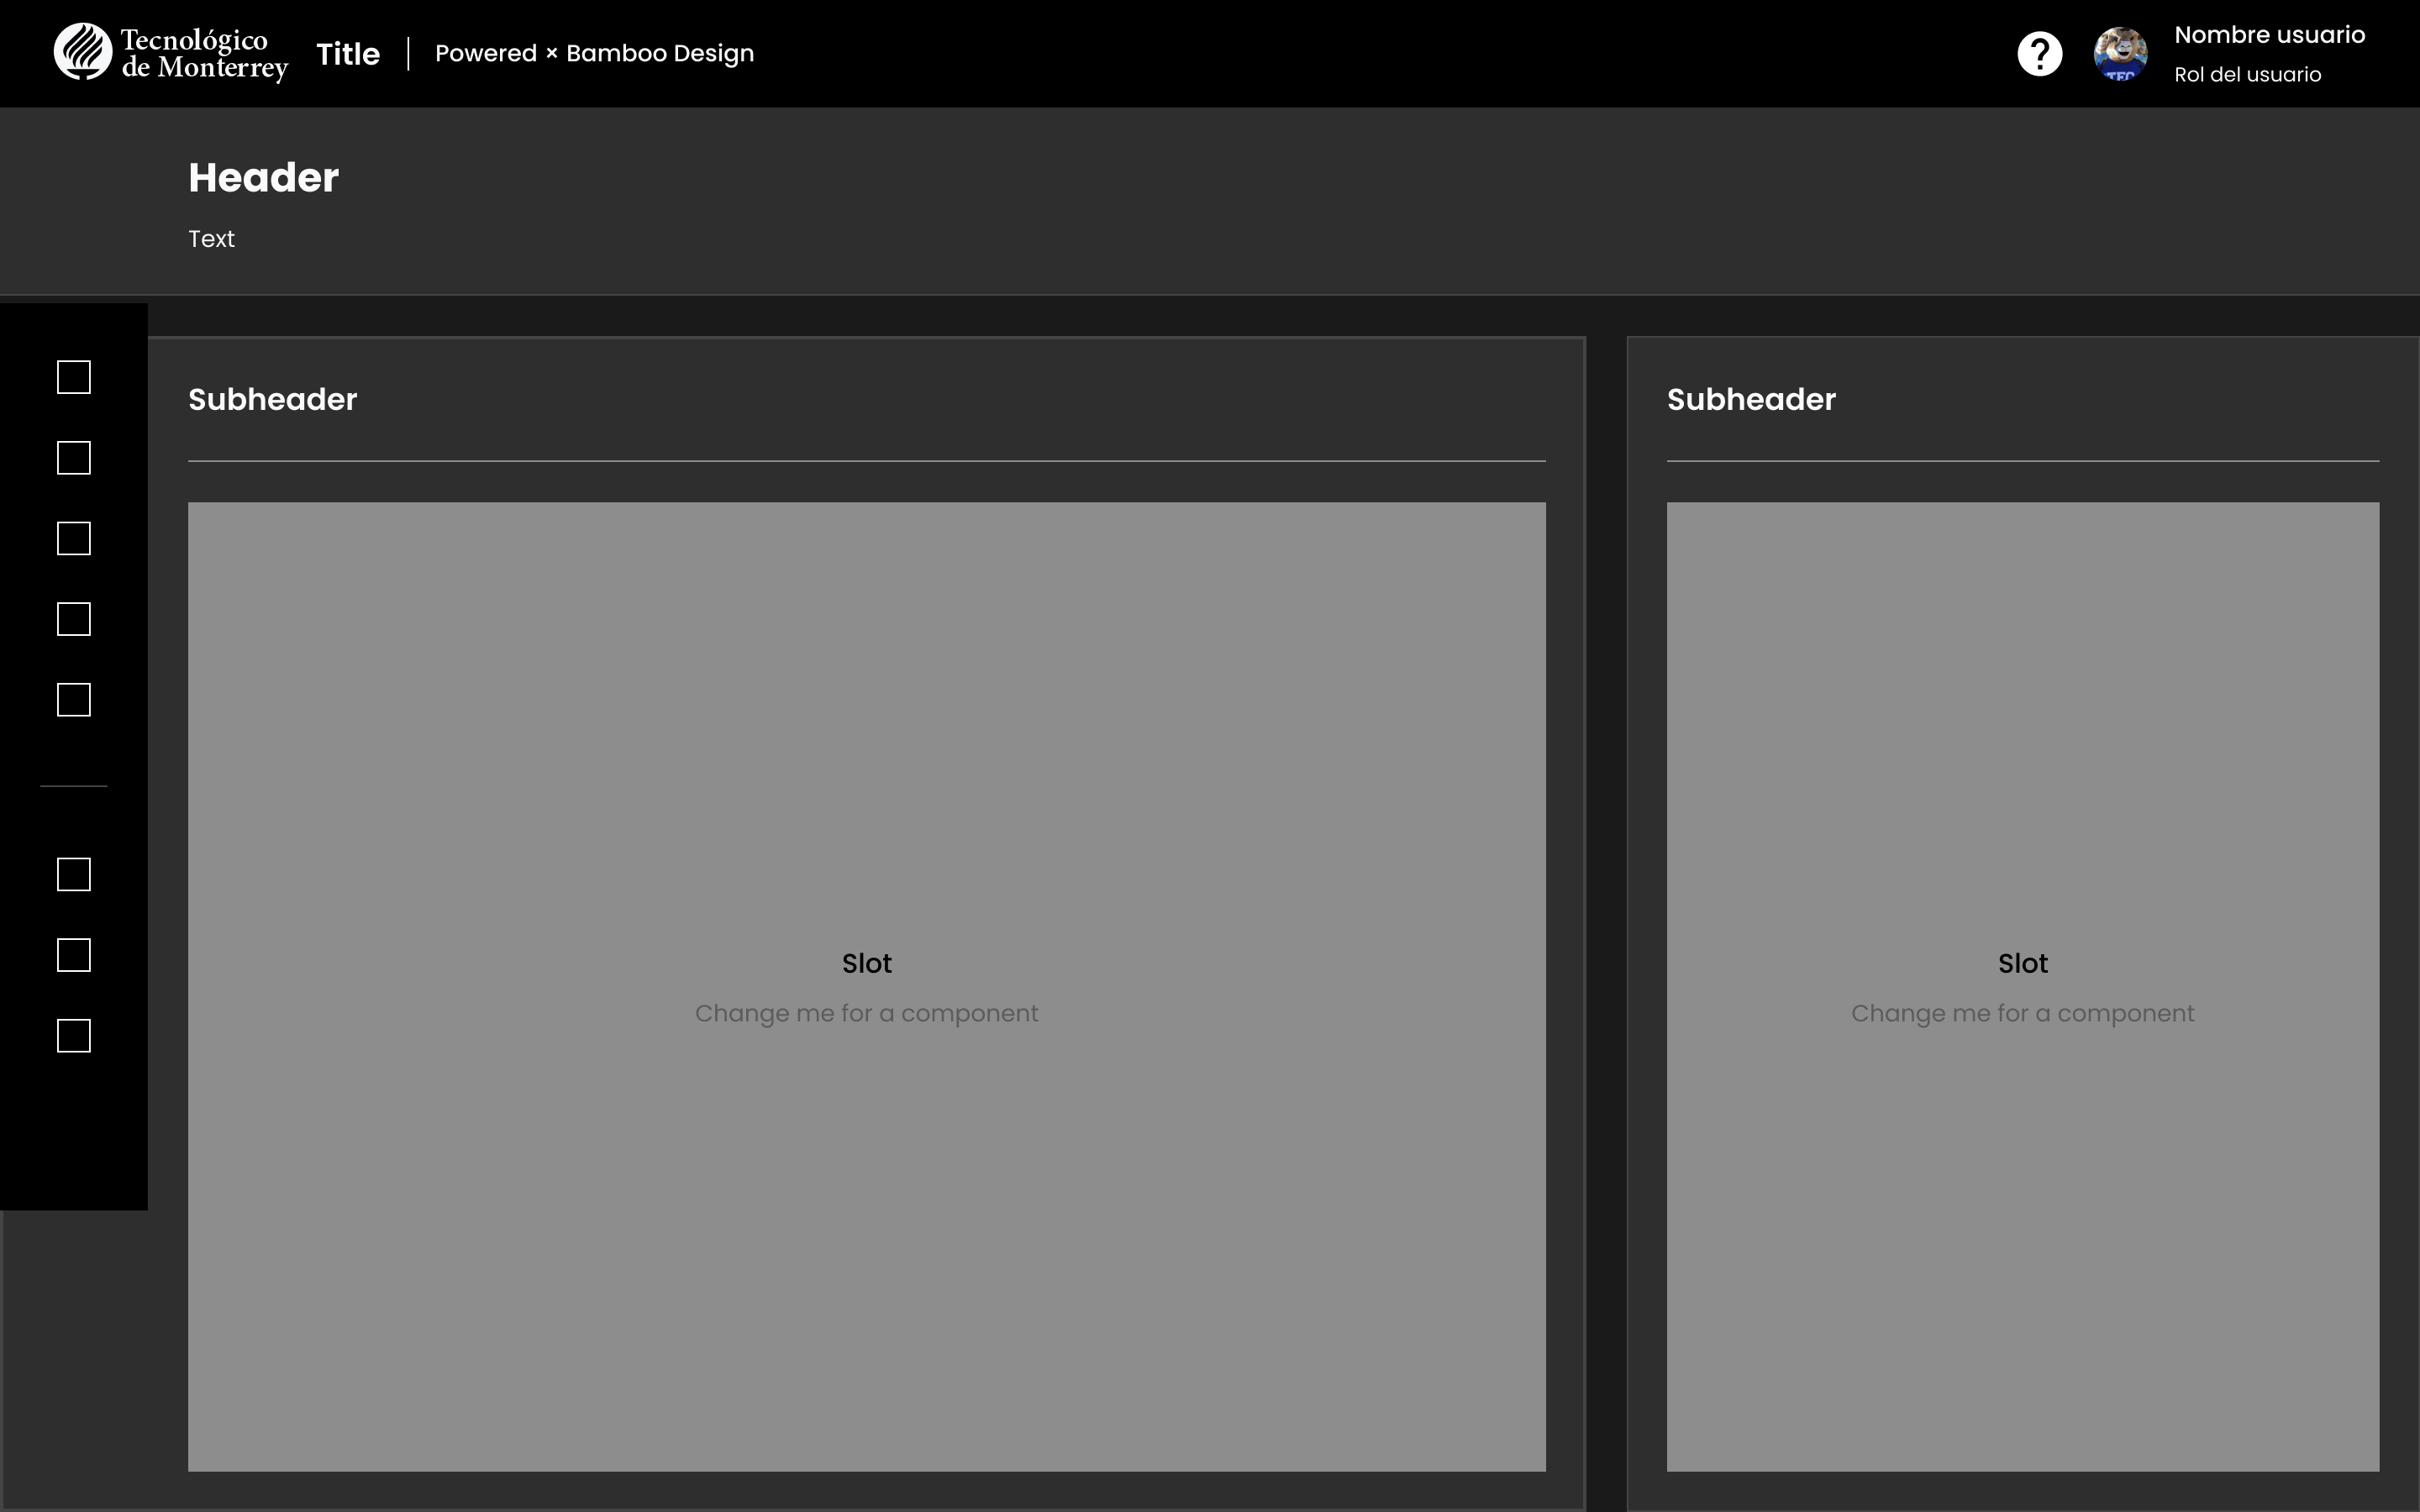Click the Slot placeholder in right panel

[2023, 987]
